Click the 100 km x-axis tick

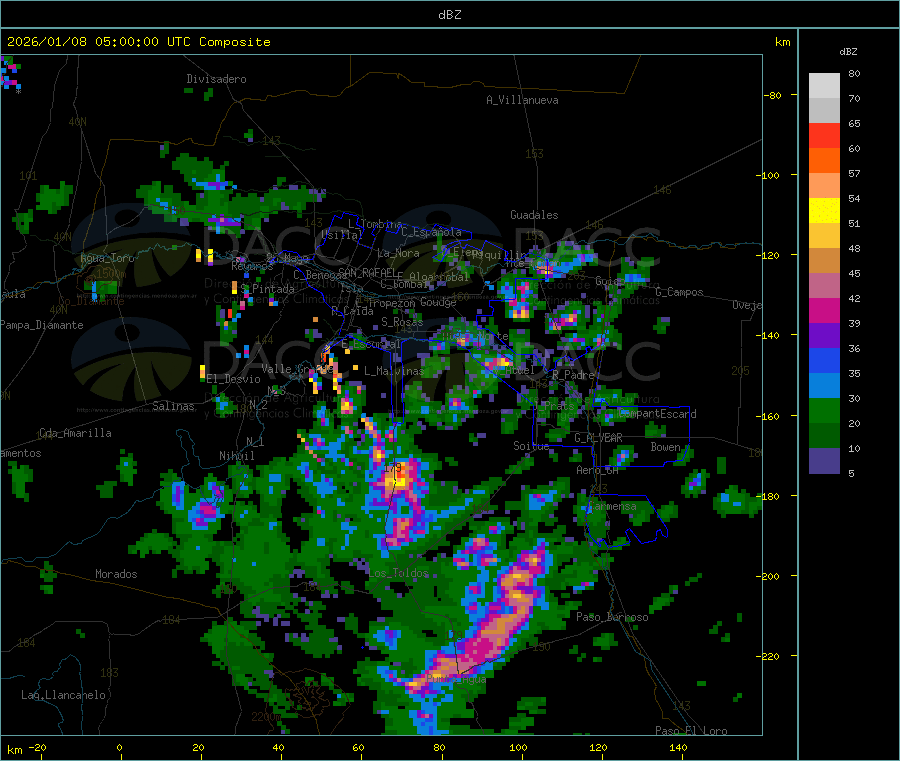518,747
